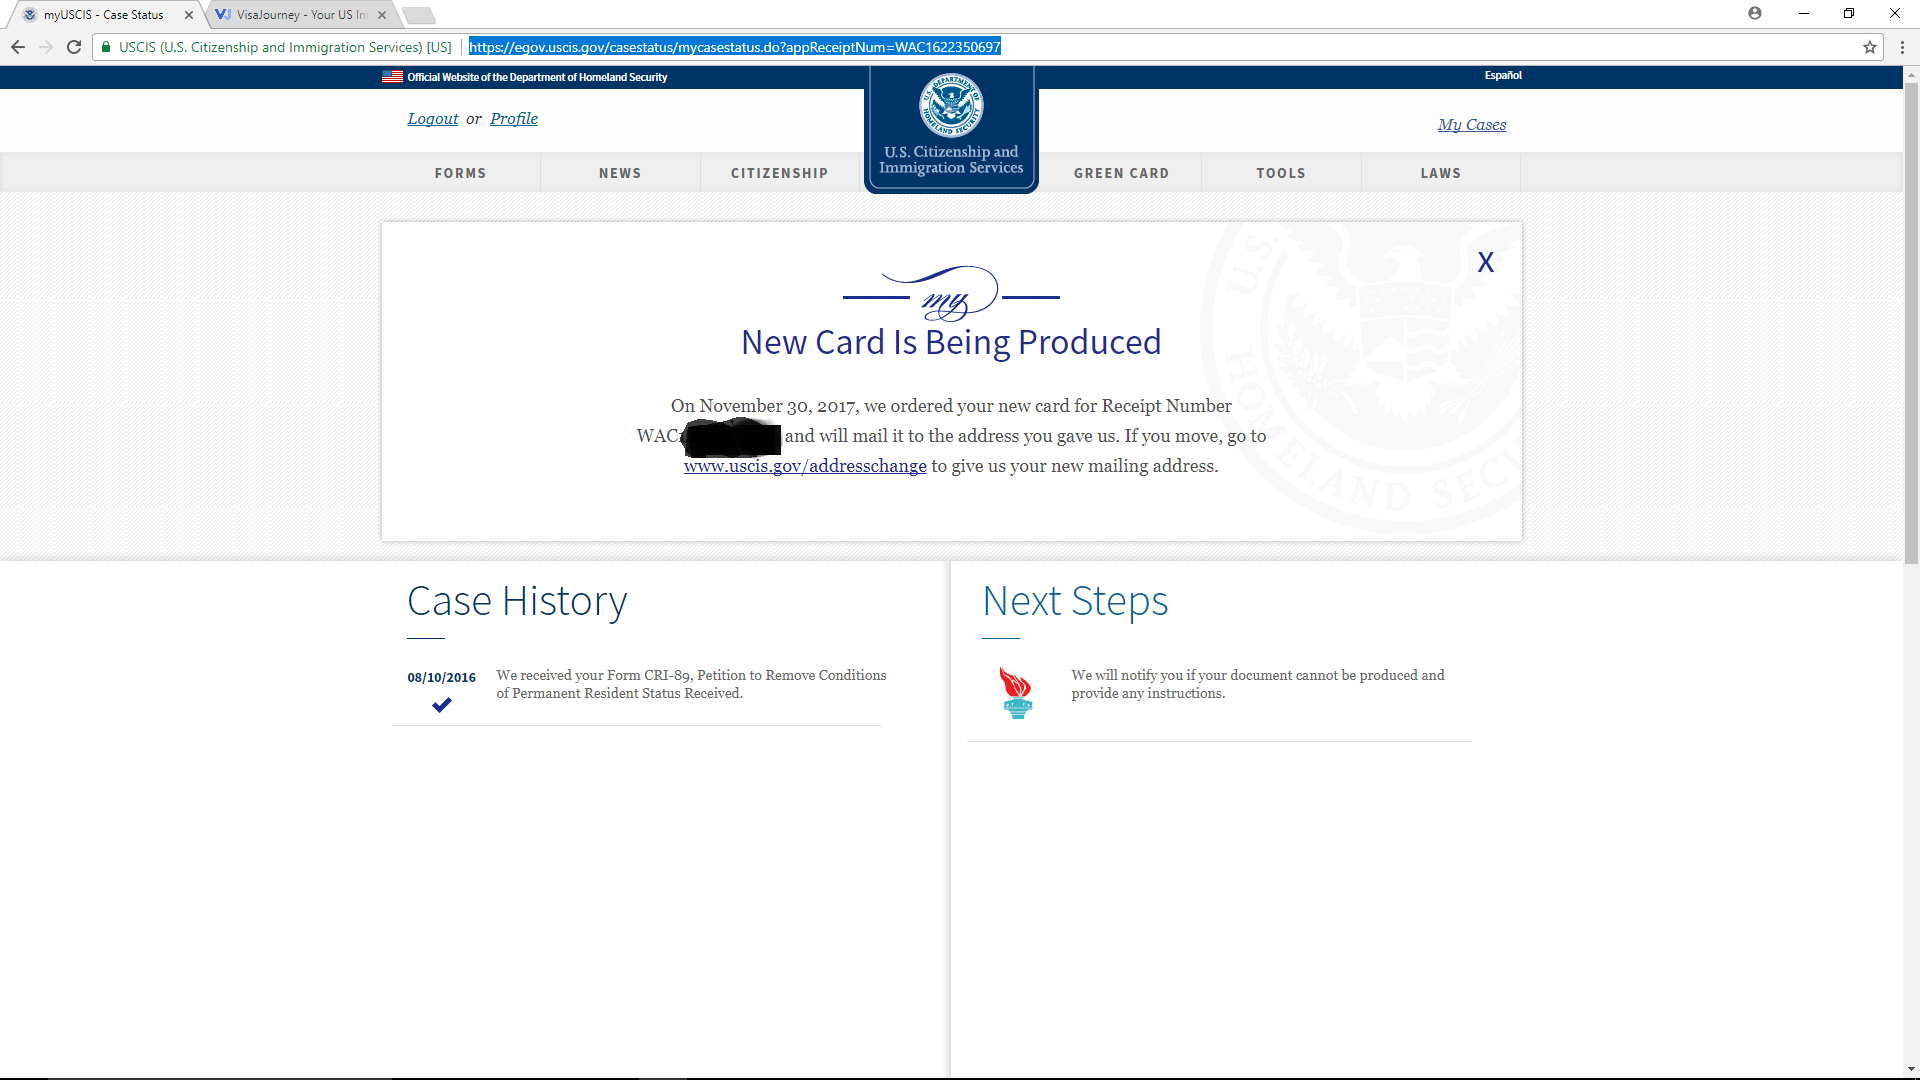Viewport: 1920px width, 1080px height.
Task: Click the 'We will notify you' next step text
Action: (1258, 684)
